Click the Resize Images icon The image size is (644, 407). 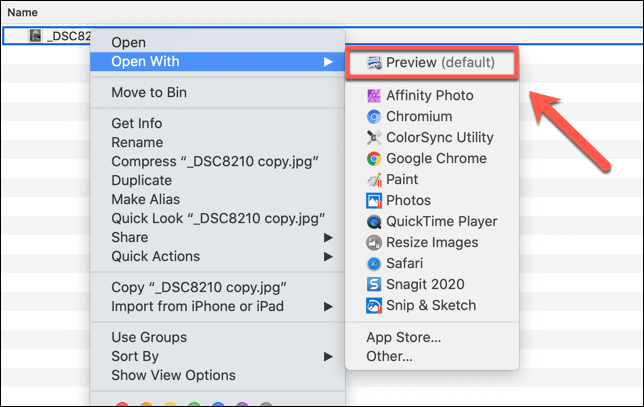pos(374,243)
